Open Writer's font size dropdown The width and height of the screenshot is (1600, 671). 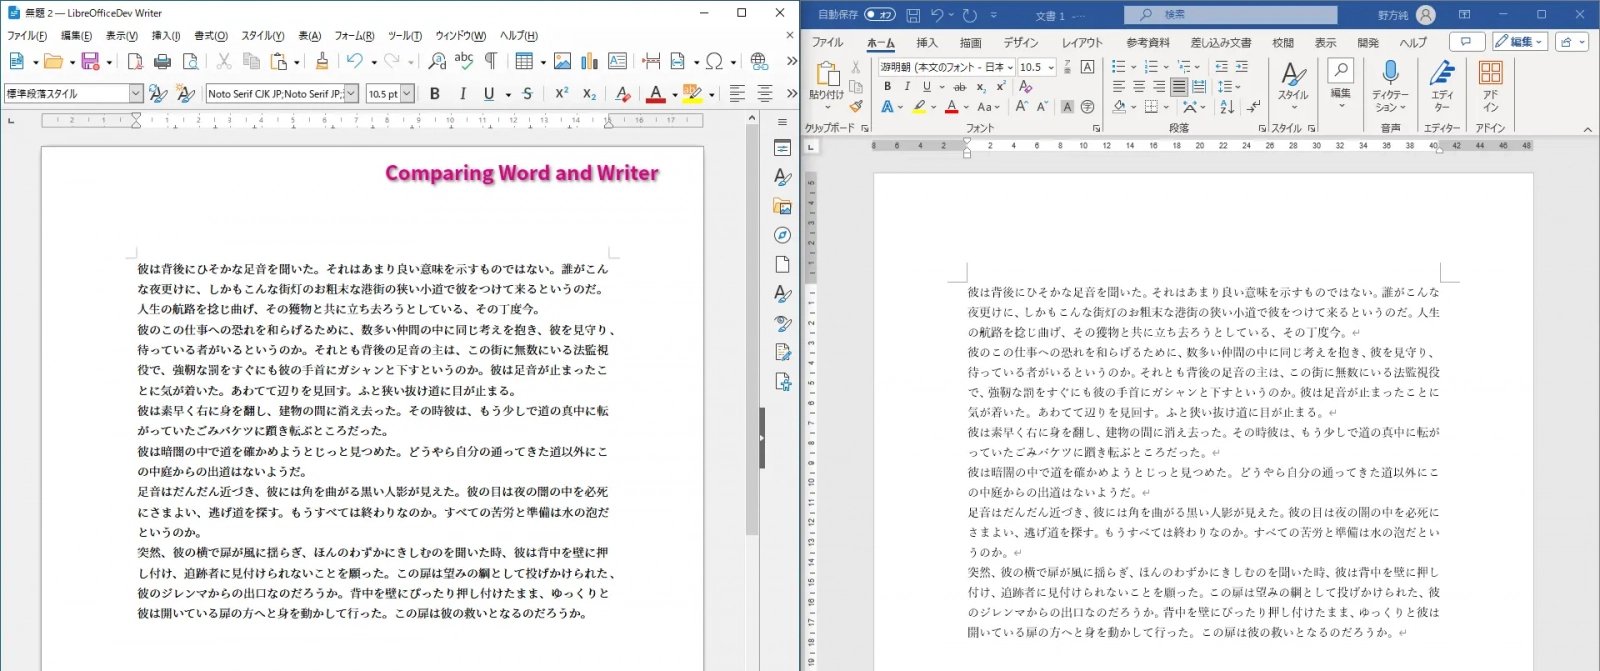[407, 94]
